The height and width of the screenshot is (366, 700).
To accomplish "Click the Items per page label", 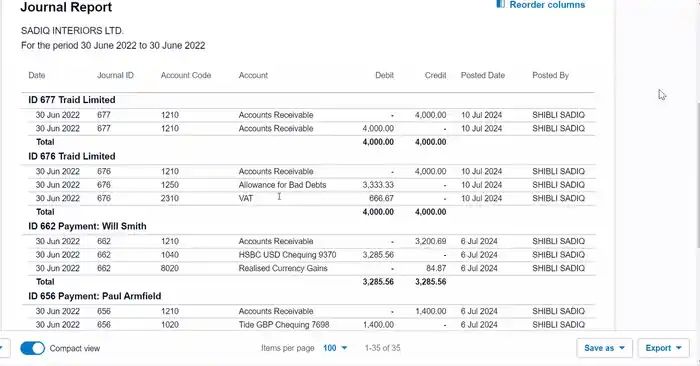I will [x=288, y=348].
